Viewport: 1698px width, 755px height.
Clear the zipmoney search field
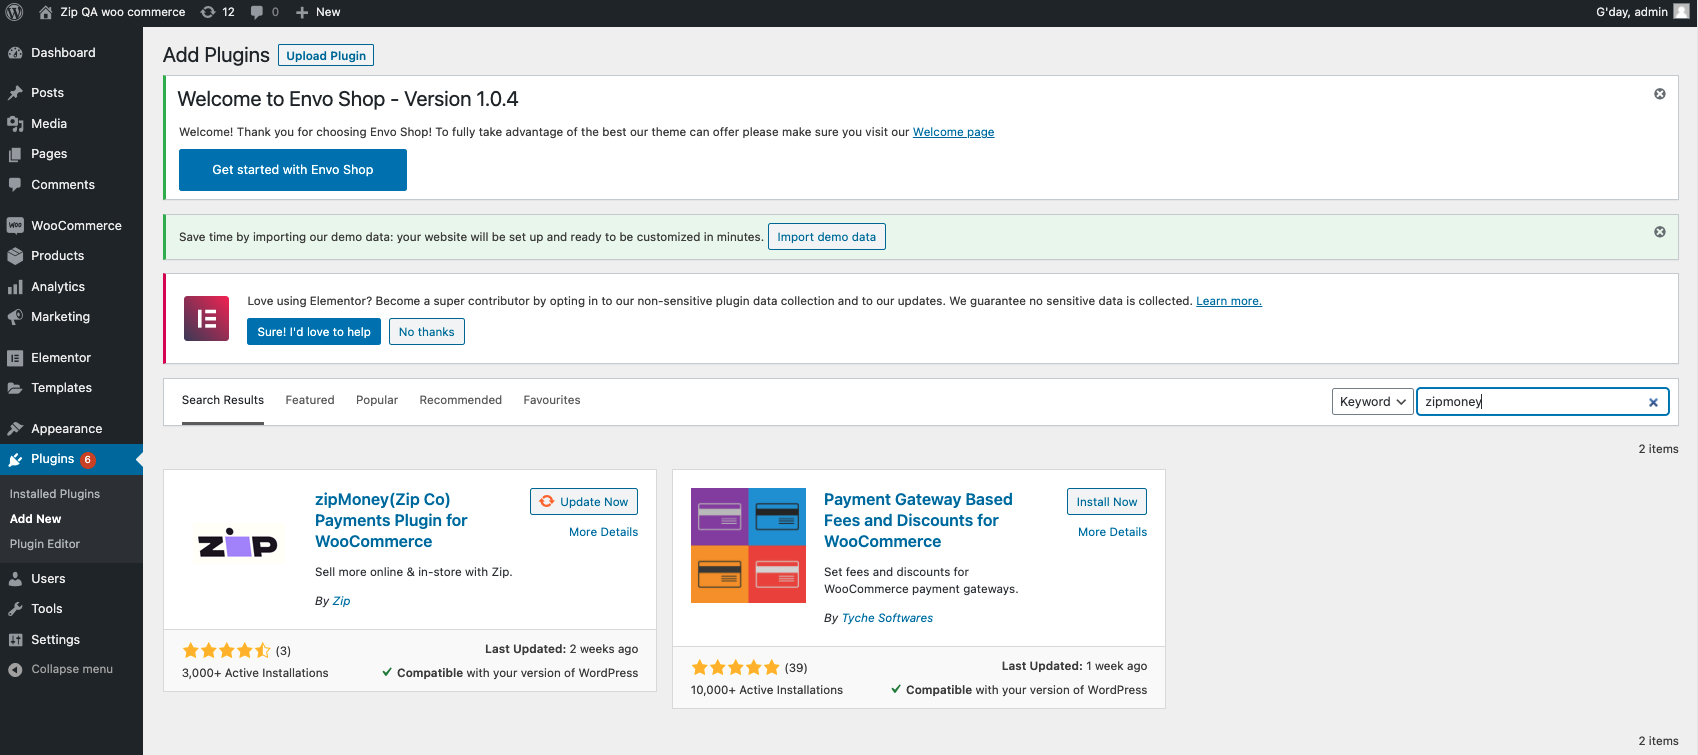coord(1653,402)
